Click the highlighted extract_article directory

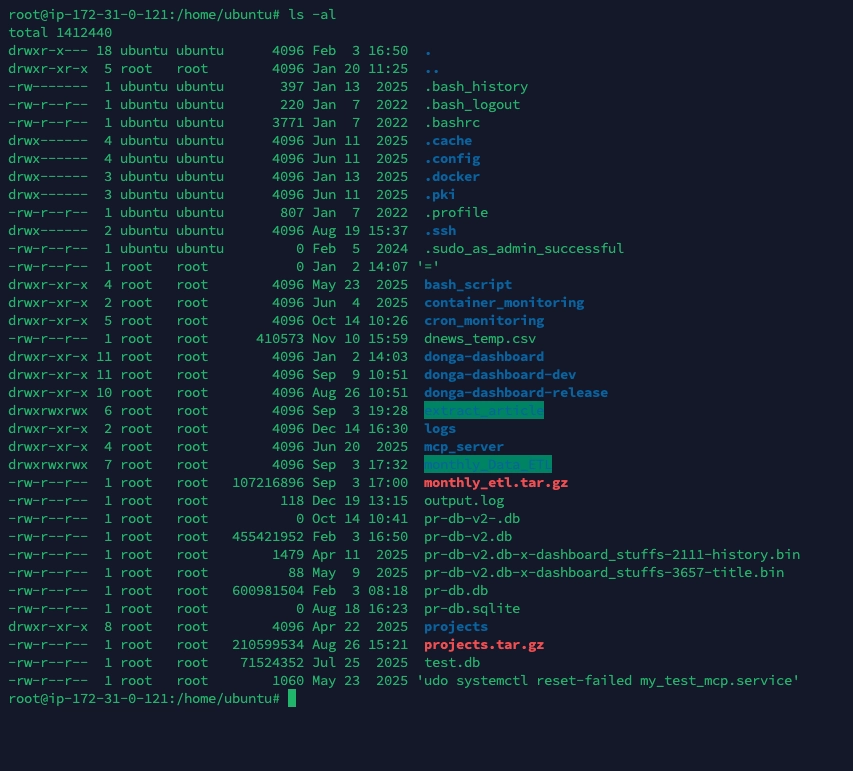point(484,410)
